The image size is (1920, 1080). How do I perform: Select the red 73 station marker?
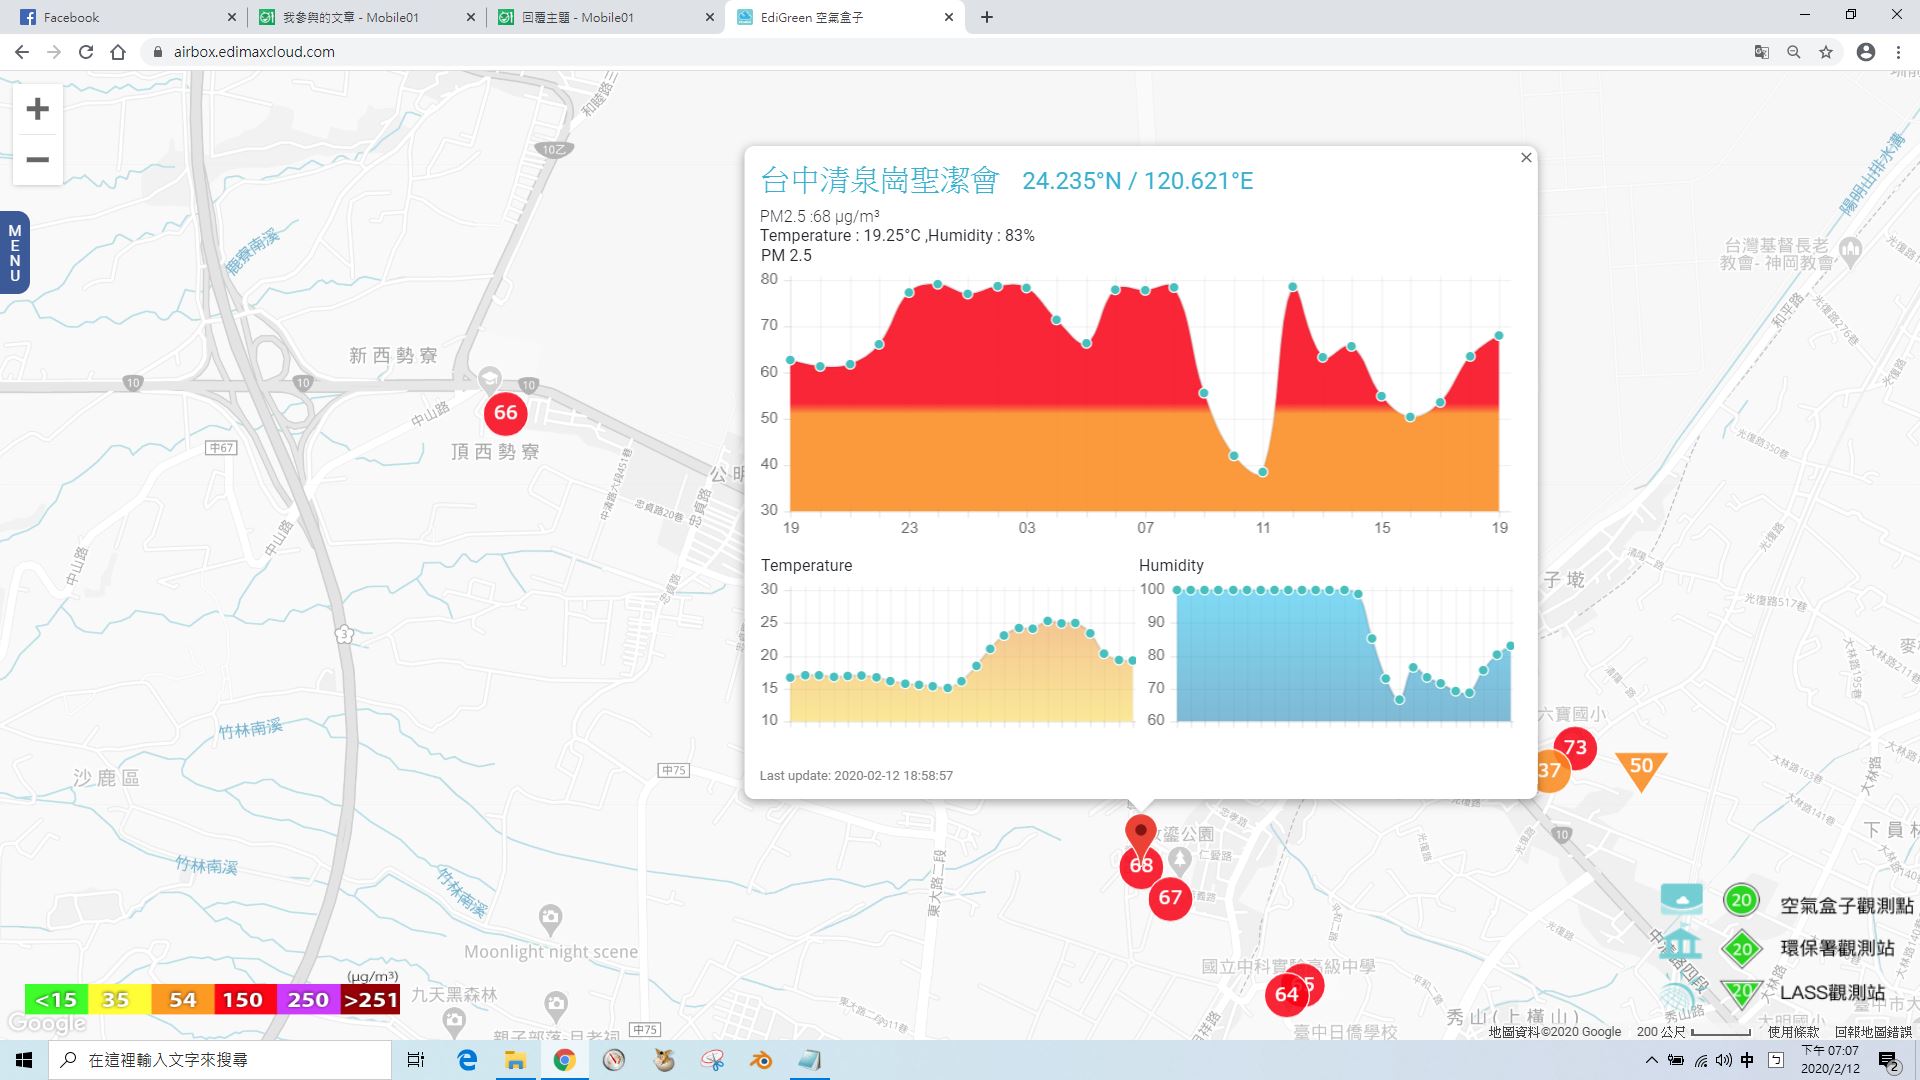point(1575,747)
